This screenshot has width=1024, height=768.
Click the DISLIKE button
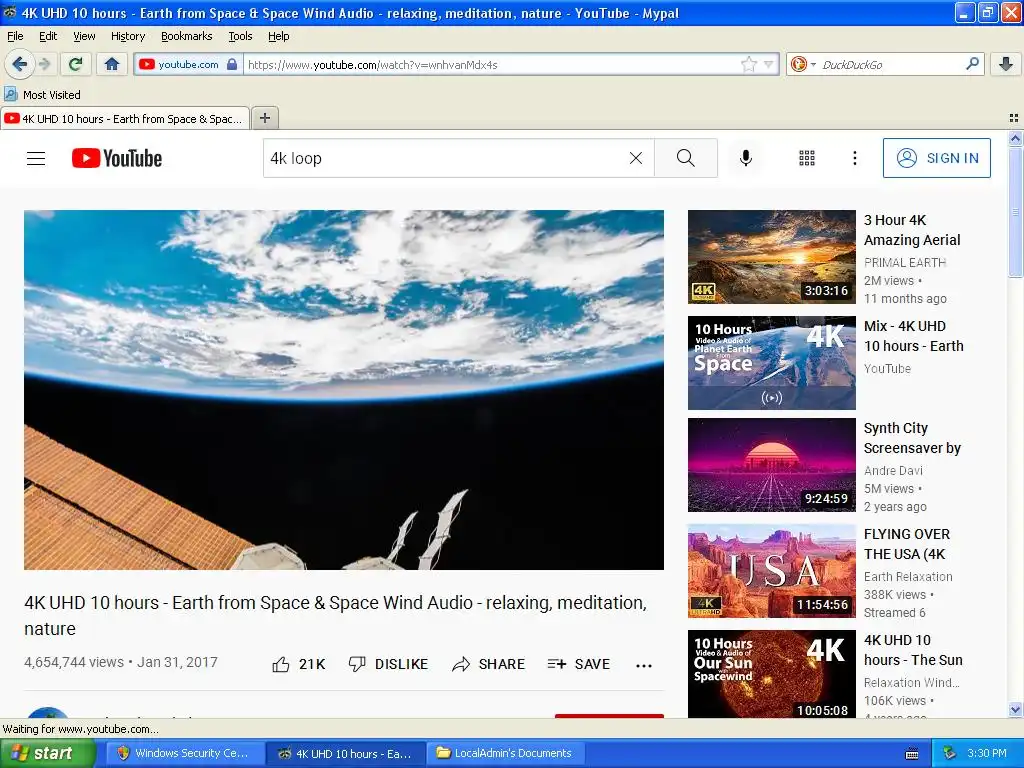point(388,664)
